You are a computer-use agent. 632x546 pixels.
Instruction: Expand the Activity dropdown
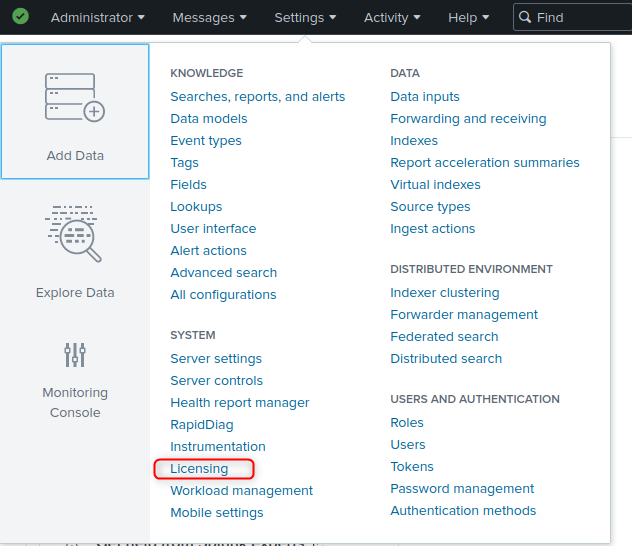tap(392, 17)
